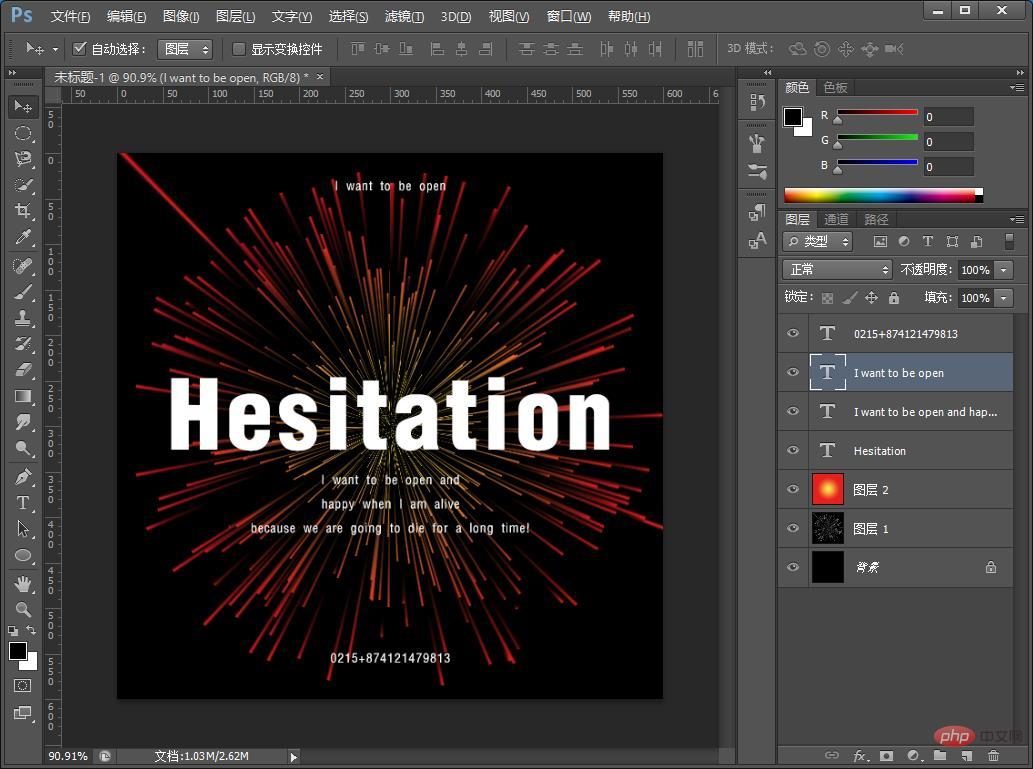Select the Move tool
1033x769 pixels.
click(x=23, y=107)
